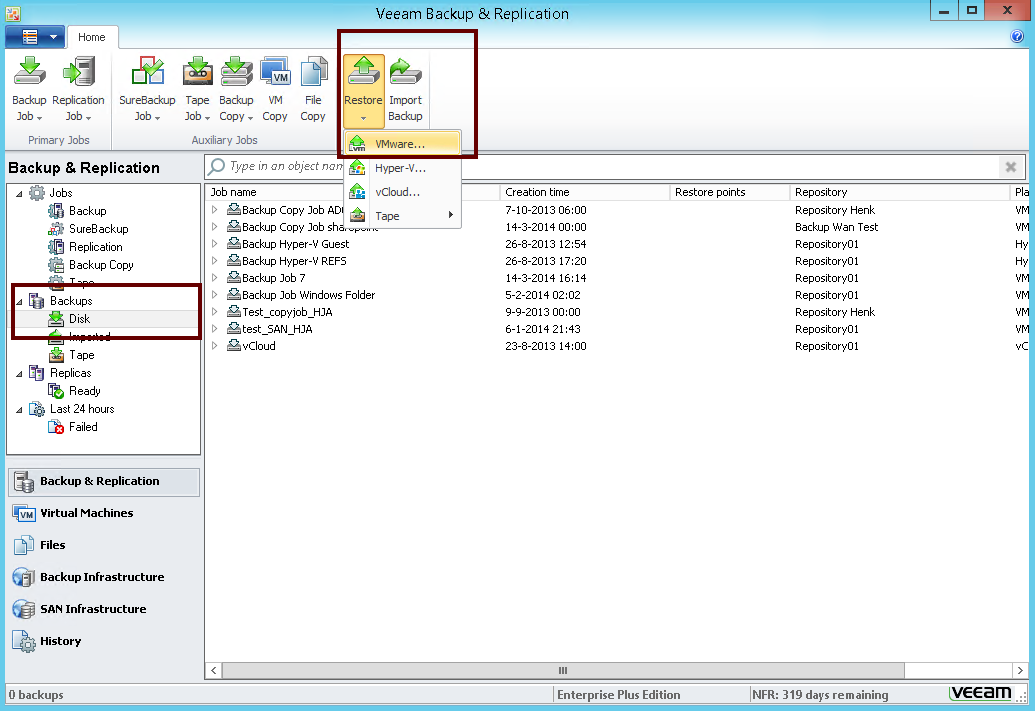The width and height of the screenshot is (1035, 711).
Task: Start File Copy from the ribbon
Action: pyautogui.click(x=313, y=89)
